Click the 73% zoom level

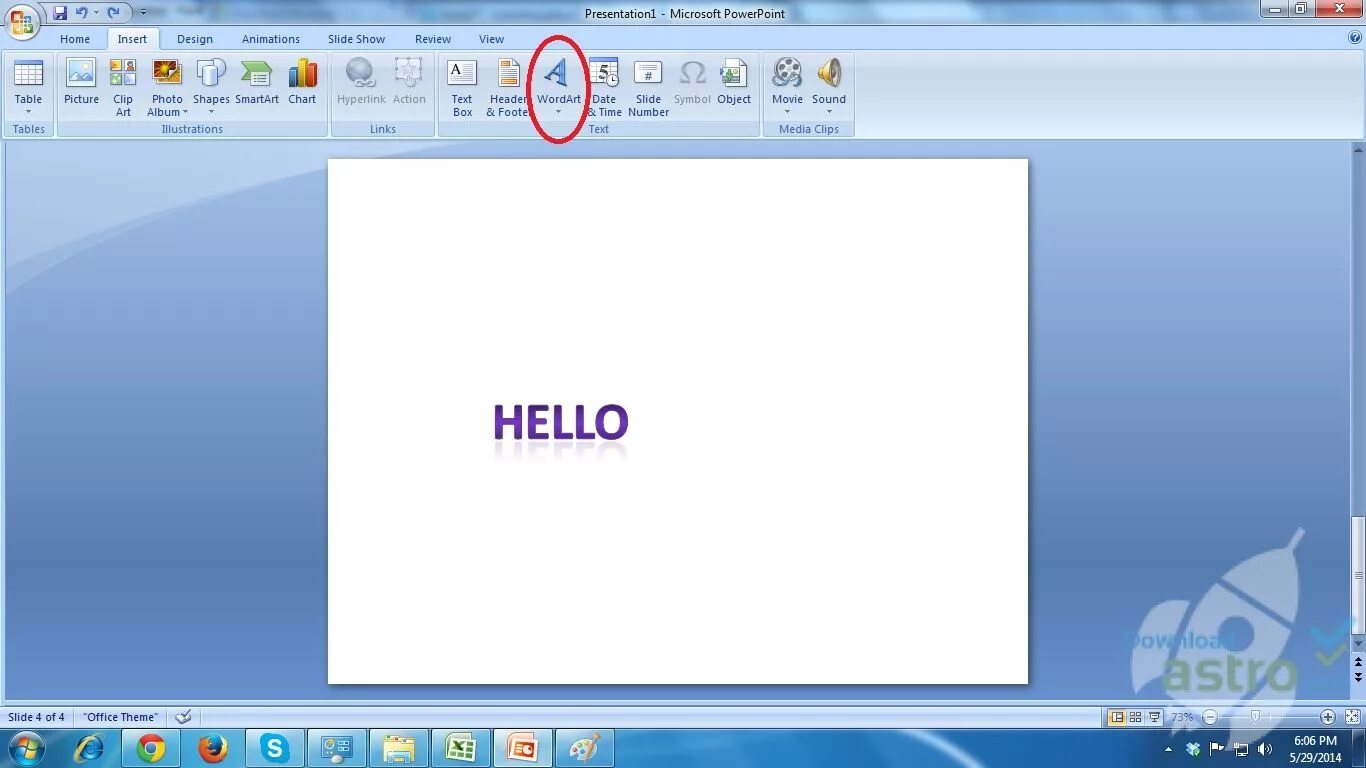tap(1183, 717)
